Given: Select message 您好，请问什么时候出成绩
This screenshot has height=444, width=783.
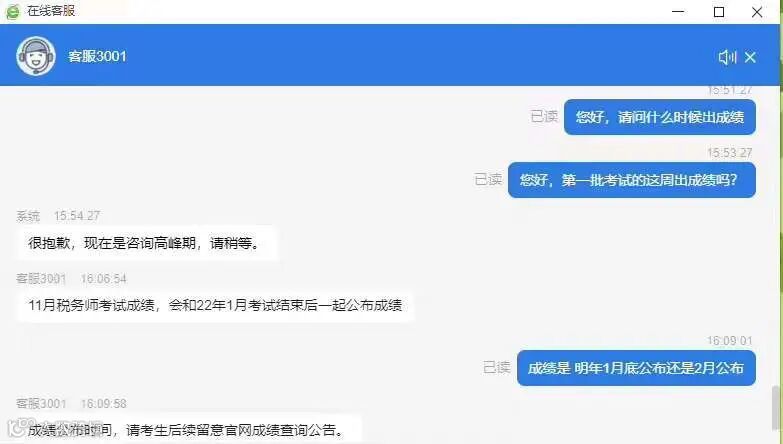Looking at the screenshot, I should [660, 117].
